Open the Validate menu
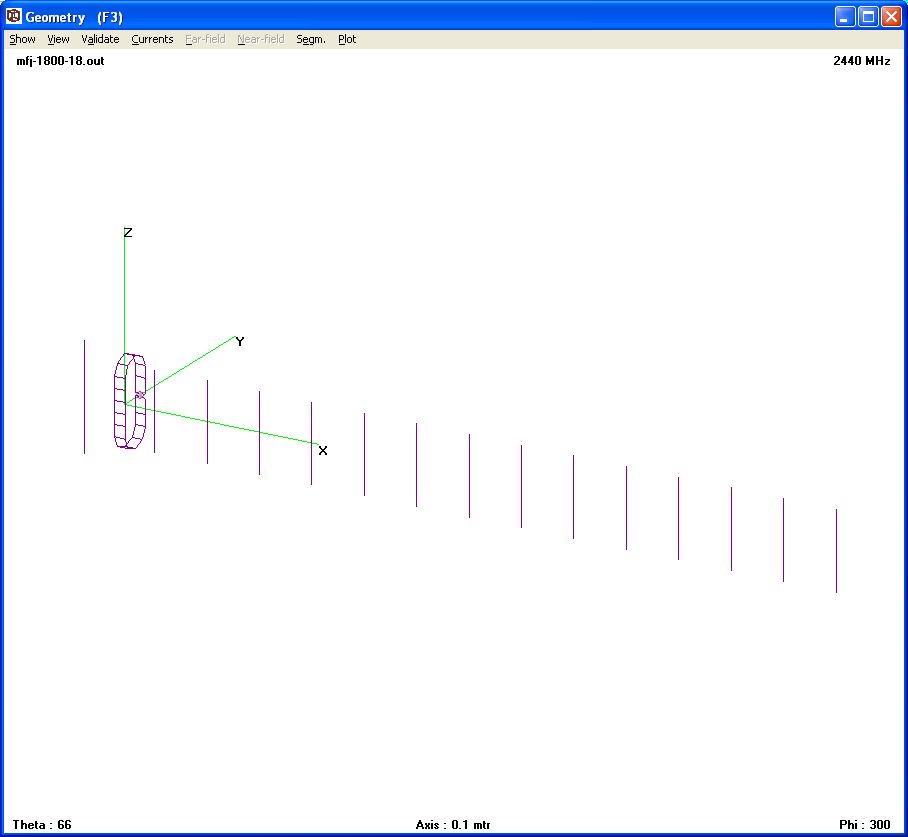This screenshot has width=908, height=837. [x=99, y=39]
